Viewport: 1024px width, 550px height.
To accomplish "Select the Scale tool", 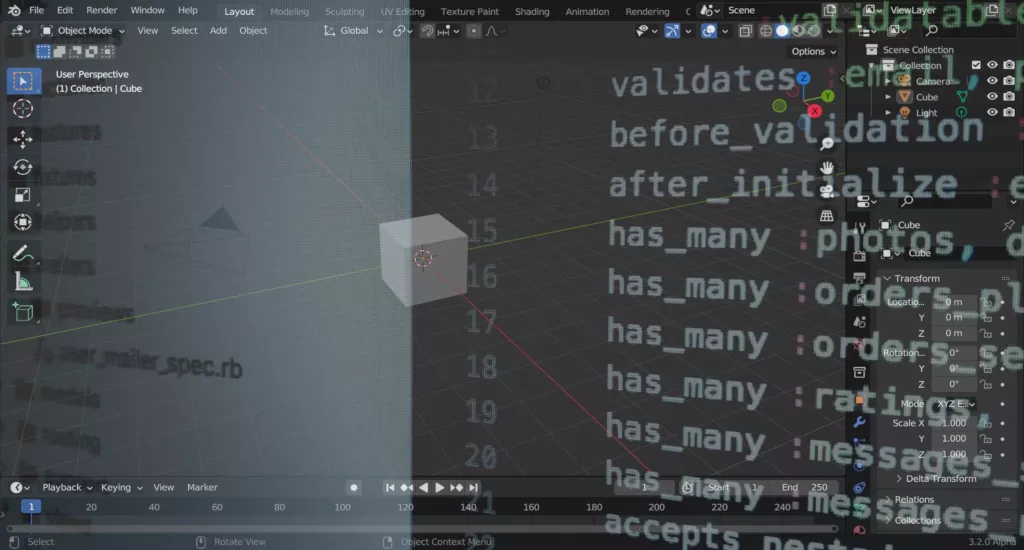I will click(23, 195).
